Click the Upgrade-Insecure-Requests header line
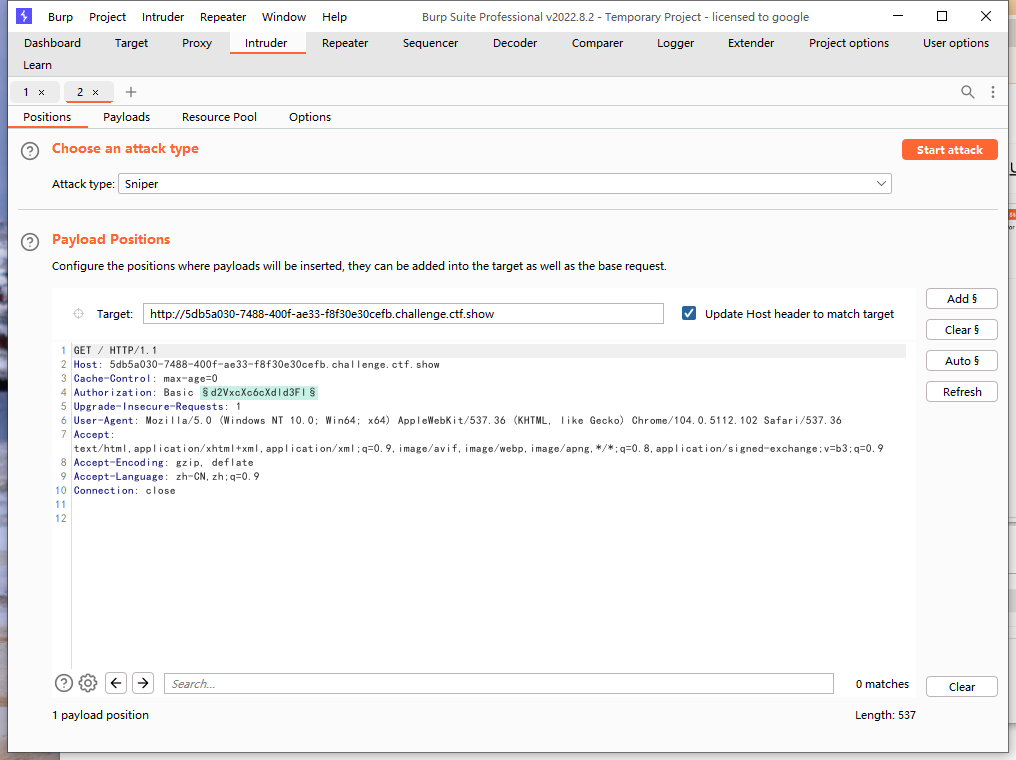 (157, 407)
